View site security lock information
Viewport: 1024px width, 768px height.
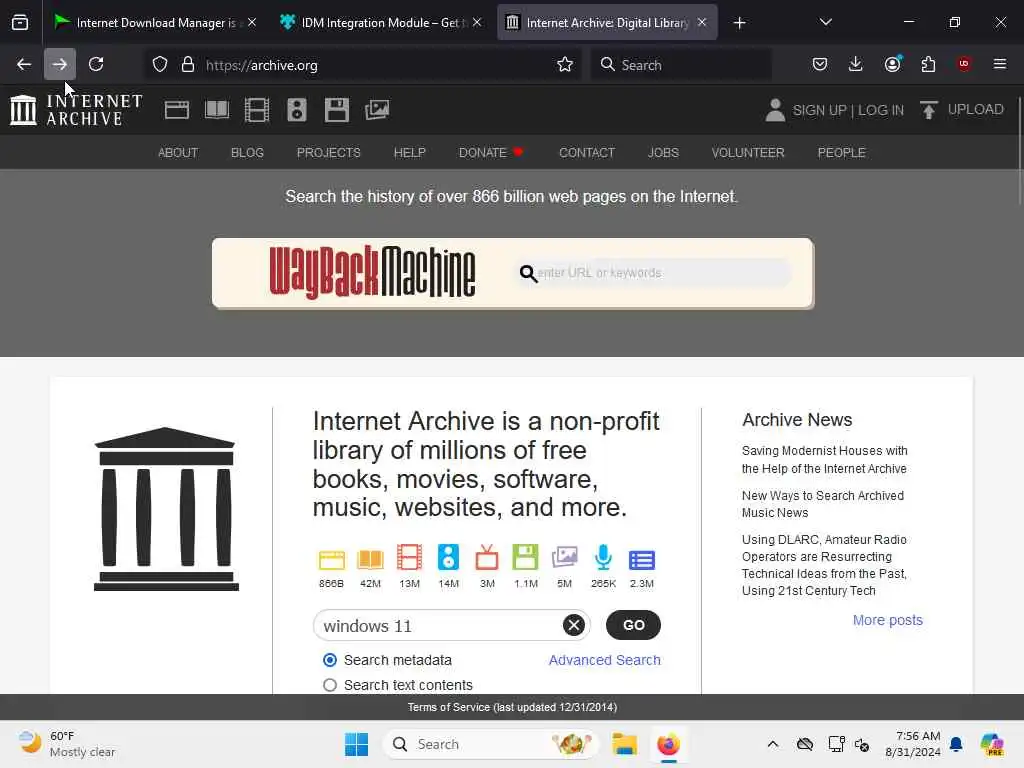click(x=188, y=65)
